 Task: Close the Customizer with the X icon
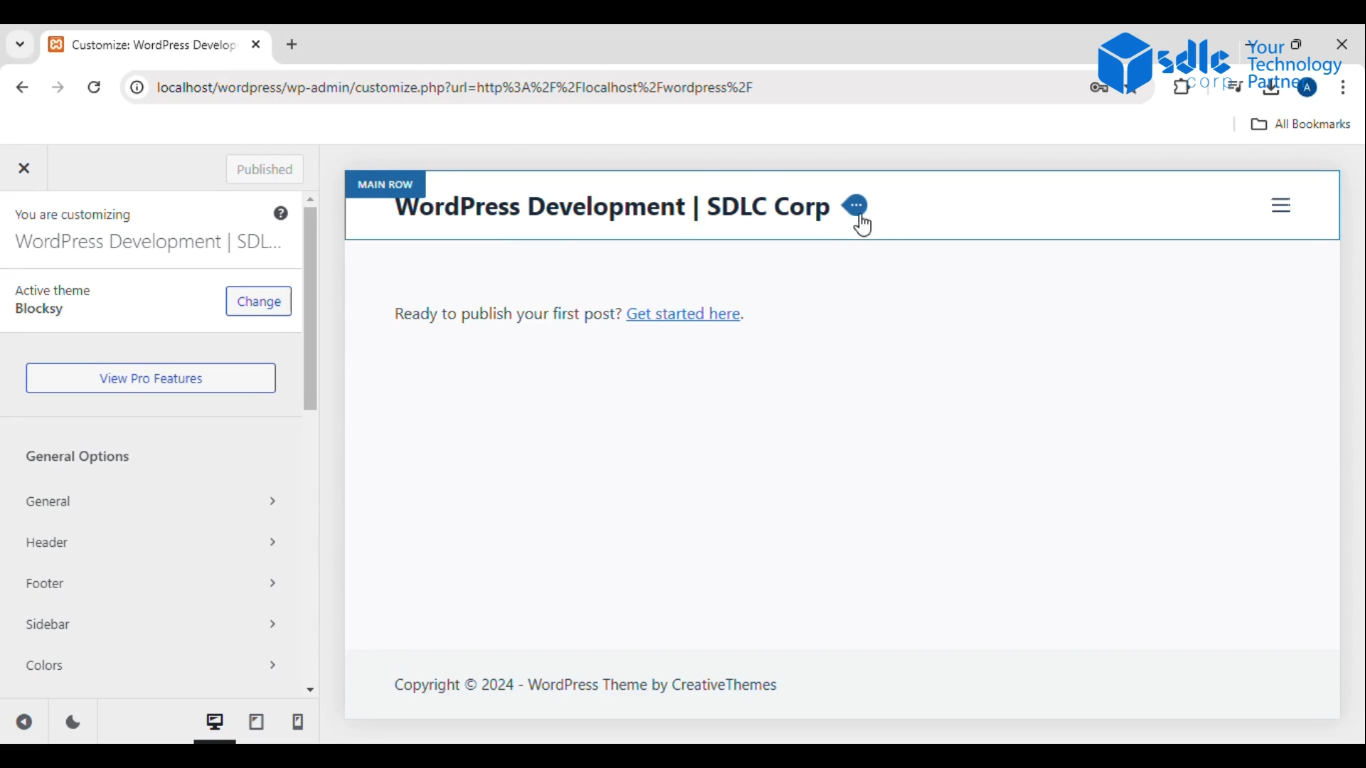pyautogui.click(x=24, y=169)
